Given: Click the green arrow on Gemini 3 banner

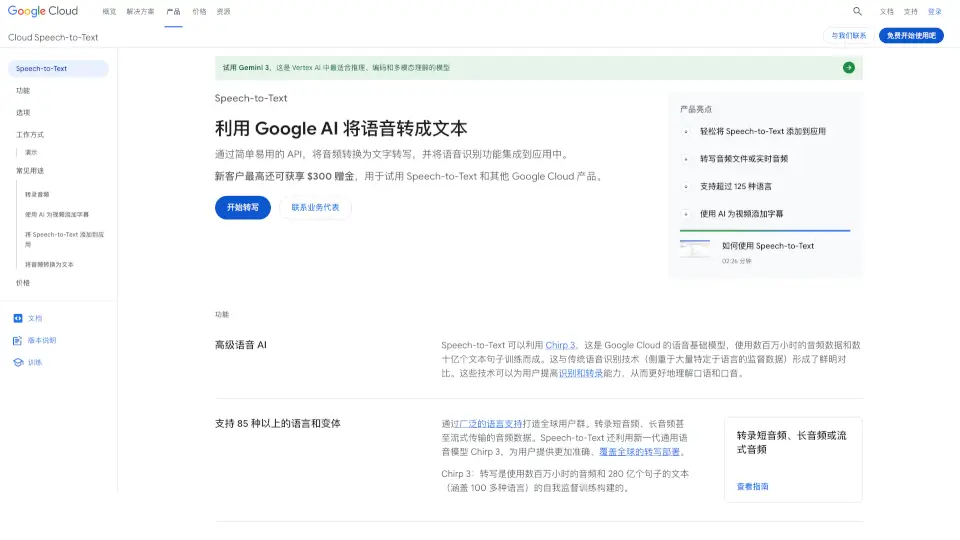Looking at the screenshot, I should pos(849,67).
